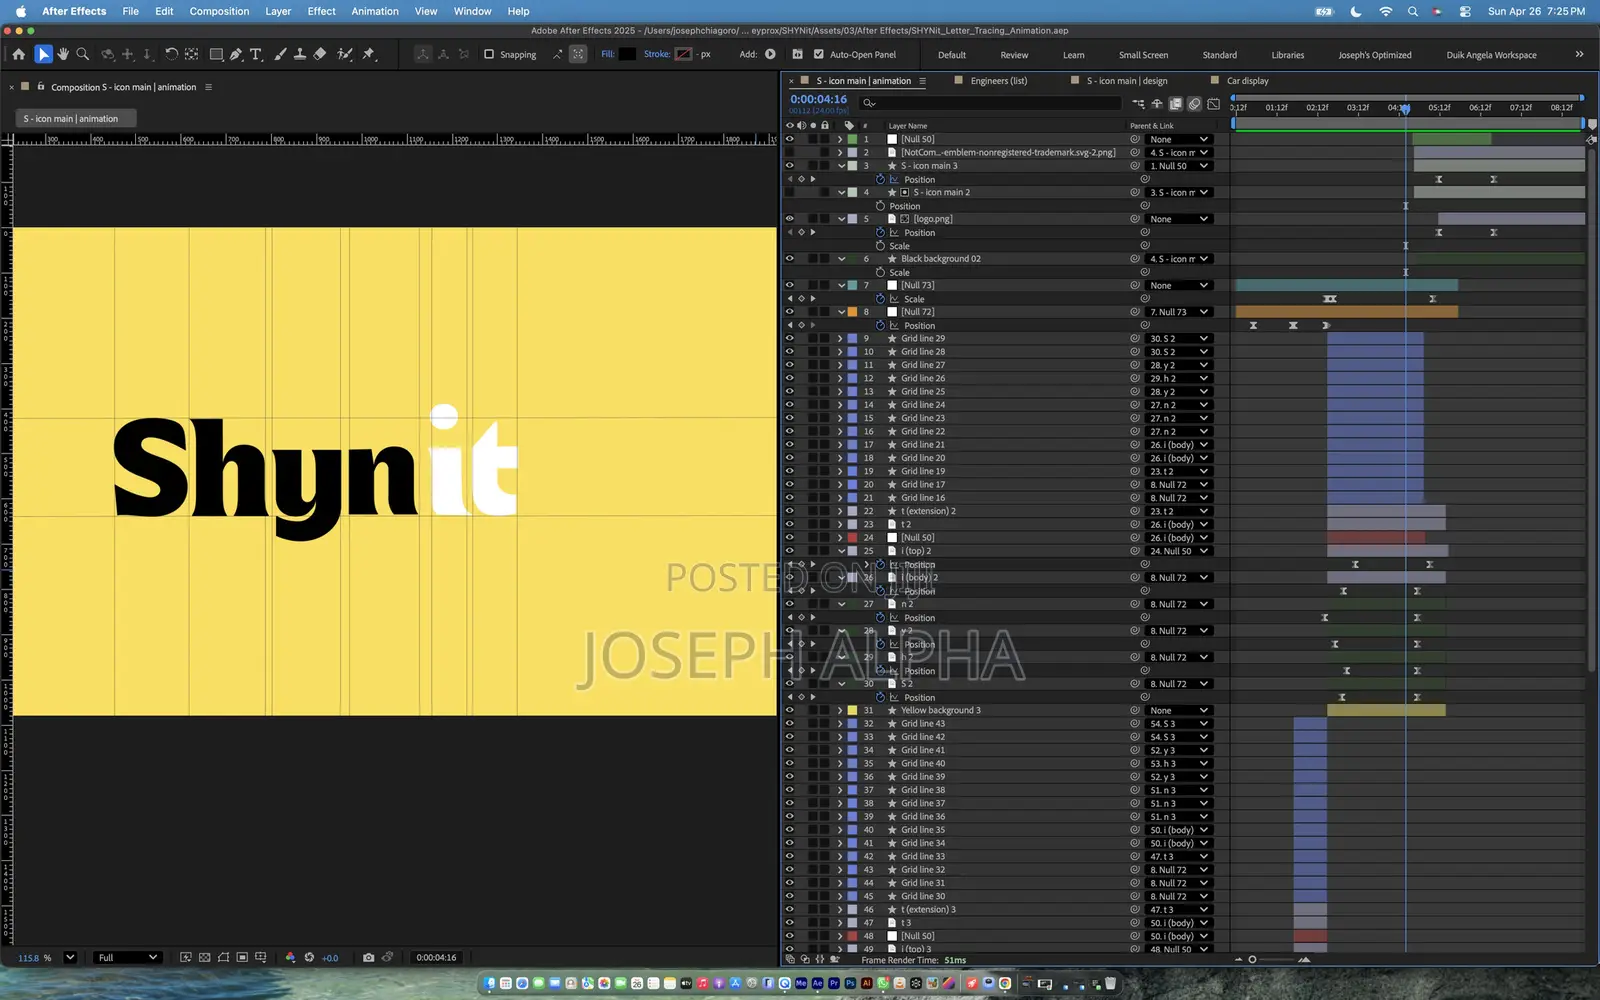1600x1000 pixels.
Task: Toggle eye for Grid line 29 layer
Action: coord(789,338)
